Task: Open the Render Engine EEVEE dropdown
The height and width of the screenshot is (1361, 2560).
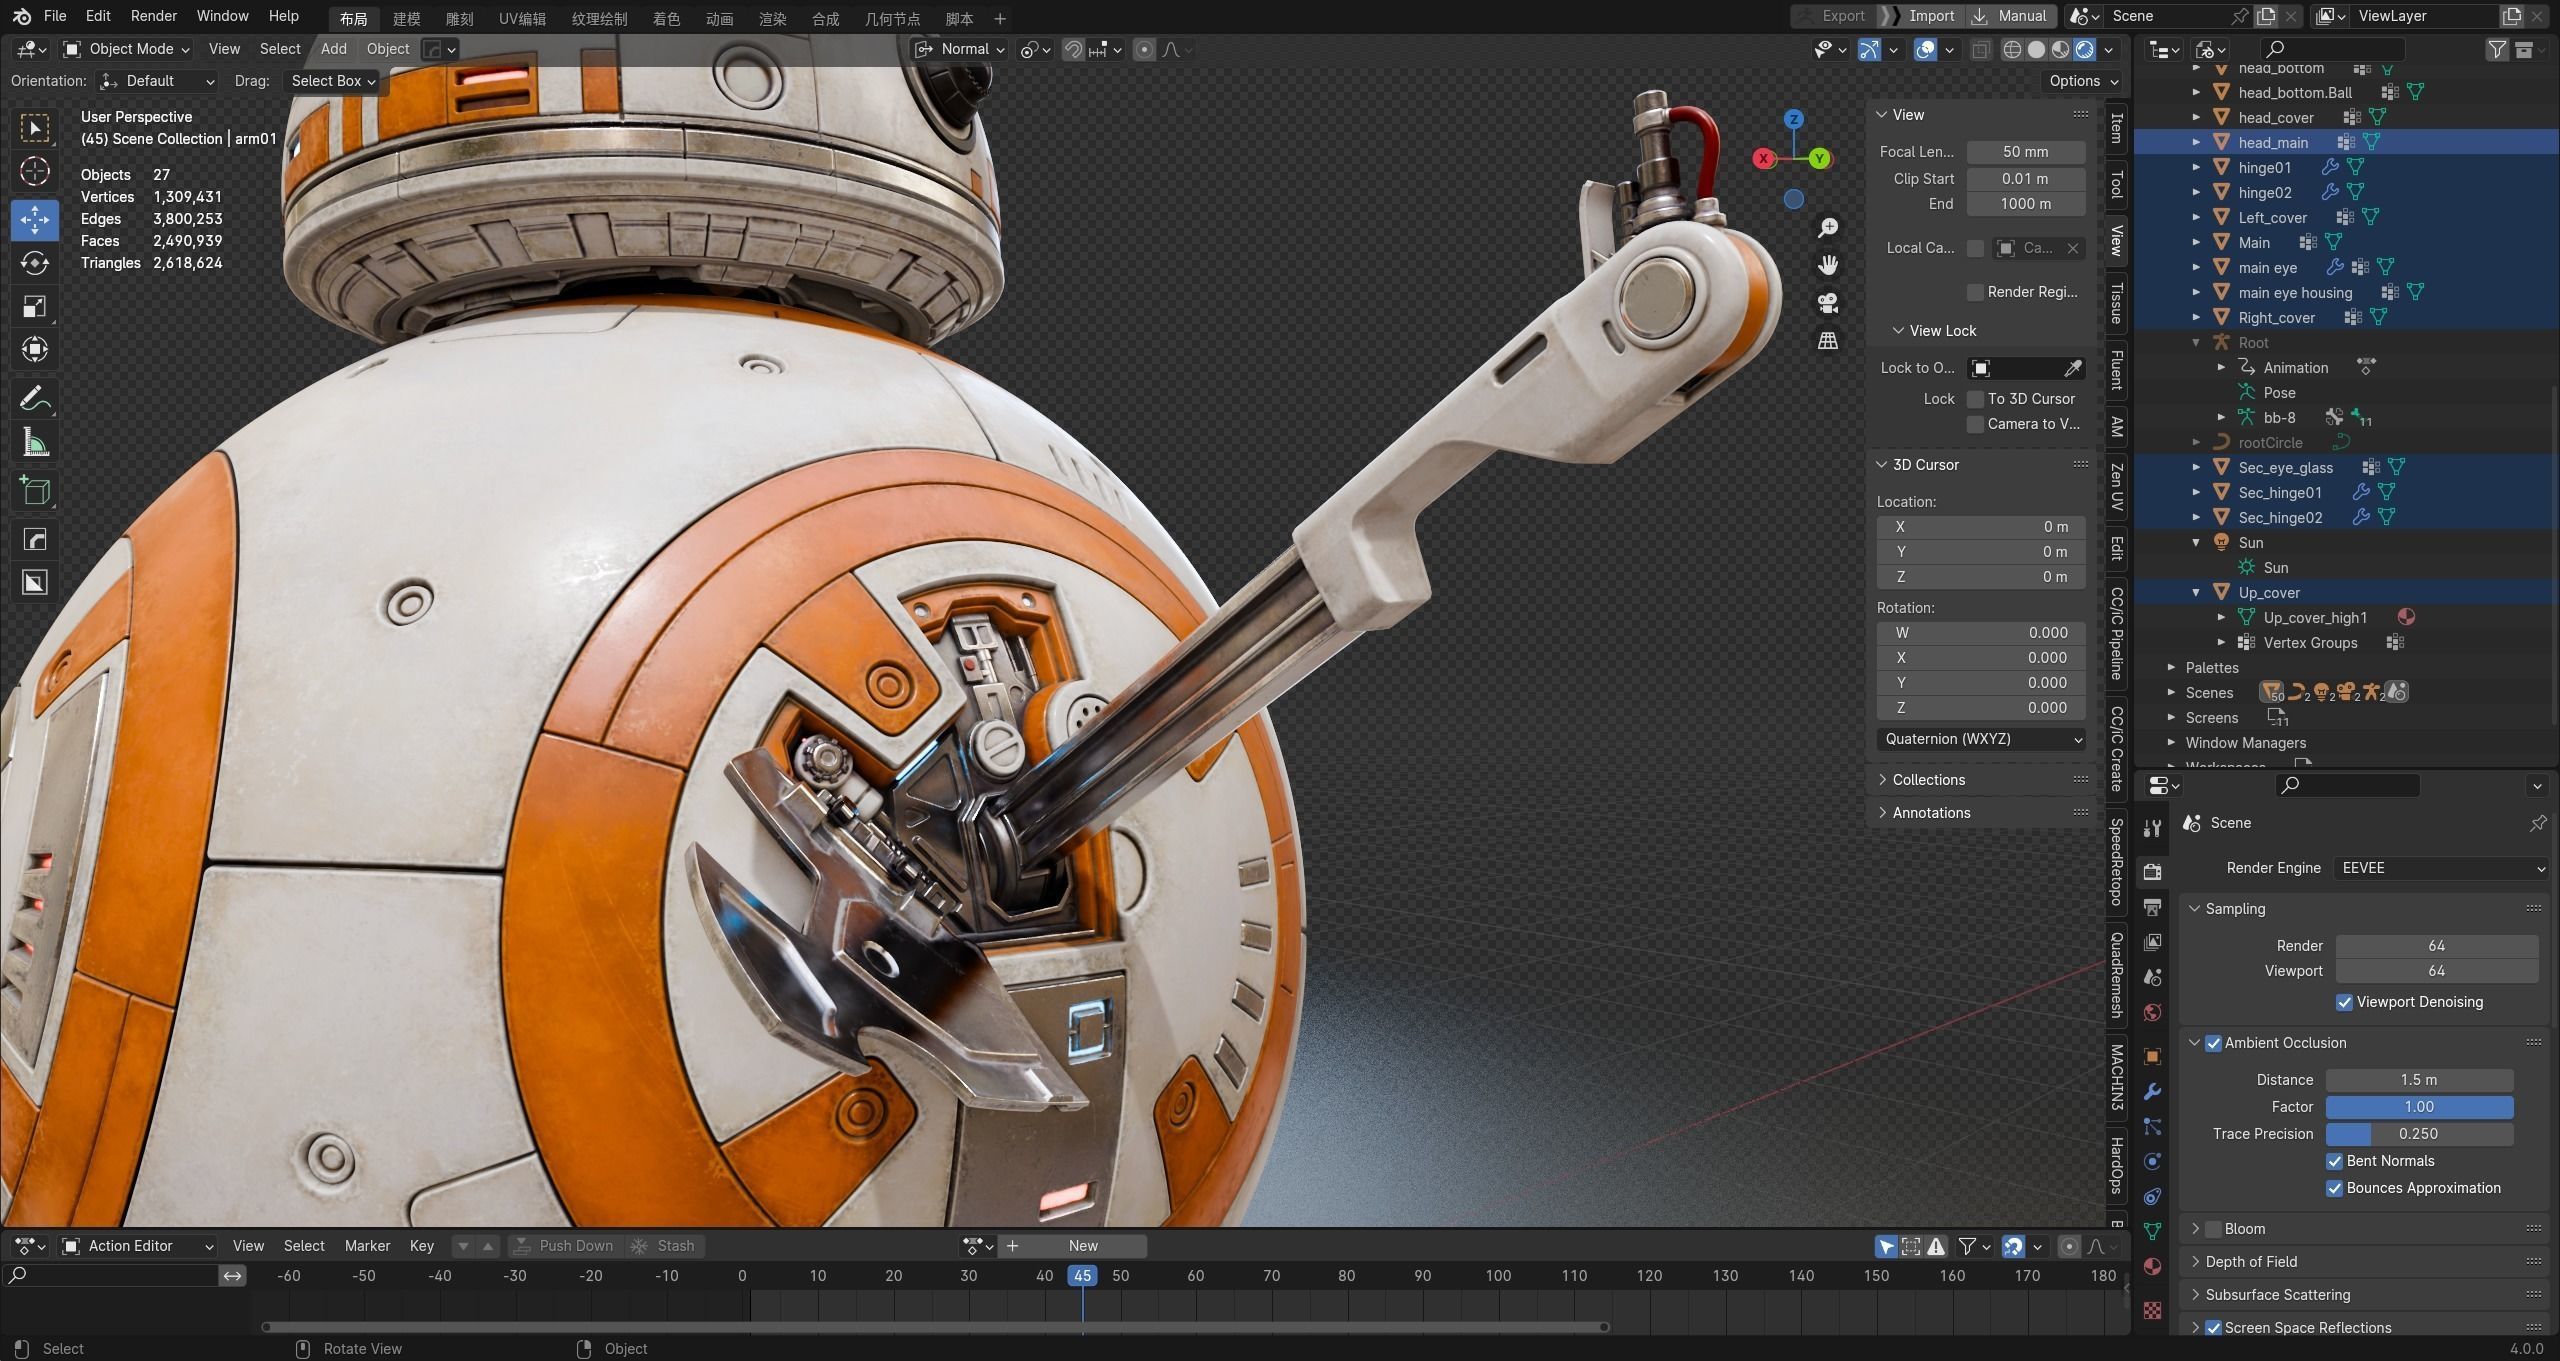Action: pos(2440,868)
